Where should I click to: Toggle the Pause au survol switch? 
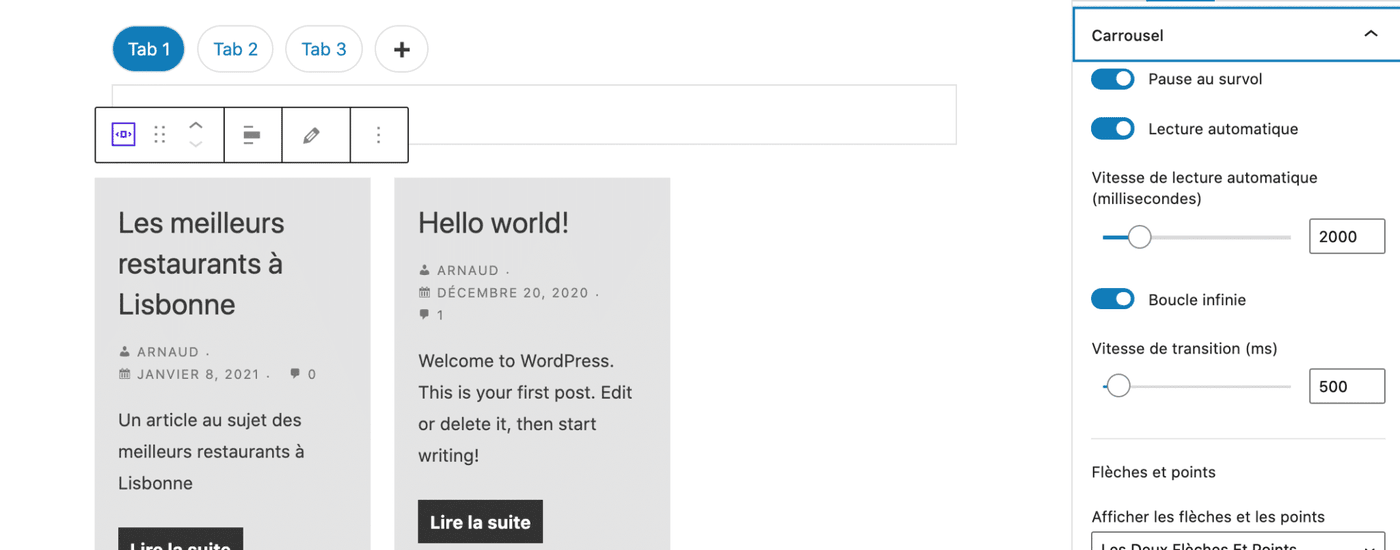pos(1112,79)
